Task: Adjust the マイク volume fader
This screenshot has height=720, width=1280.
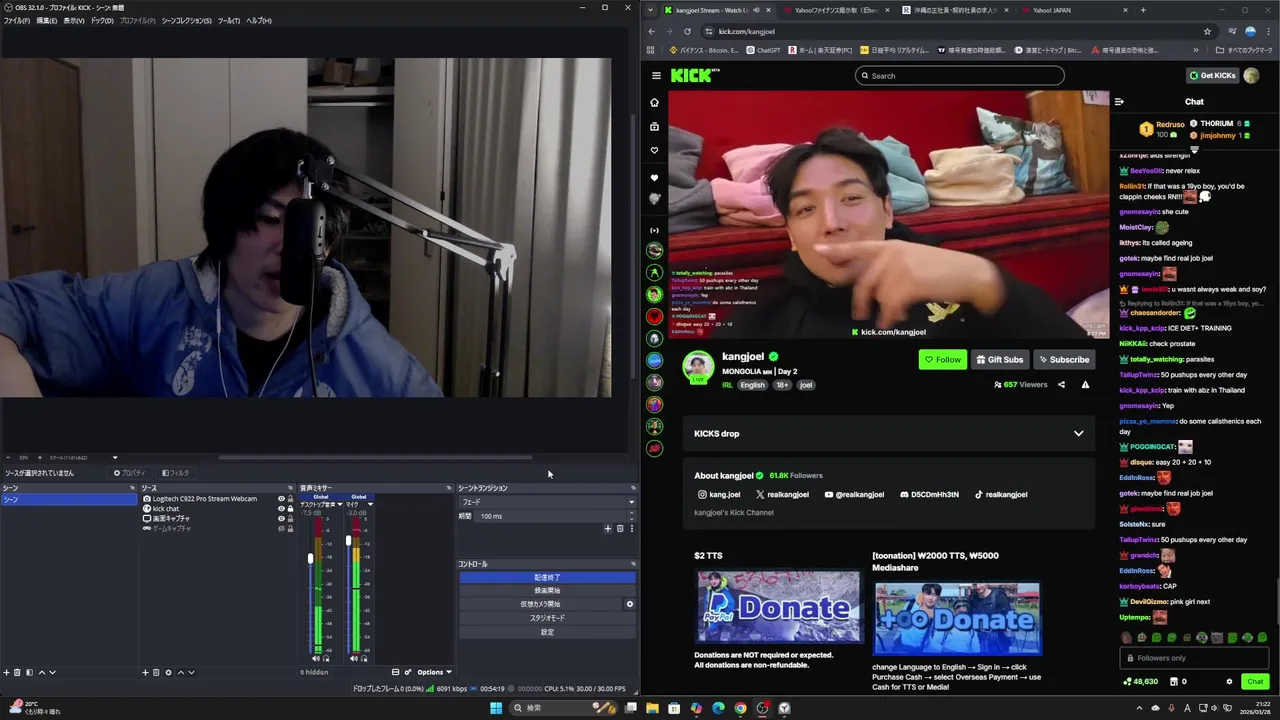Action: click(348, 541)
